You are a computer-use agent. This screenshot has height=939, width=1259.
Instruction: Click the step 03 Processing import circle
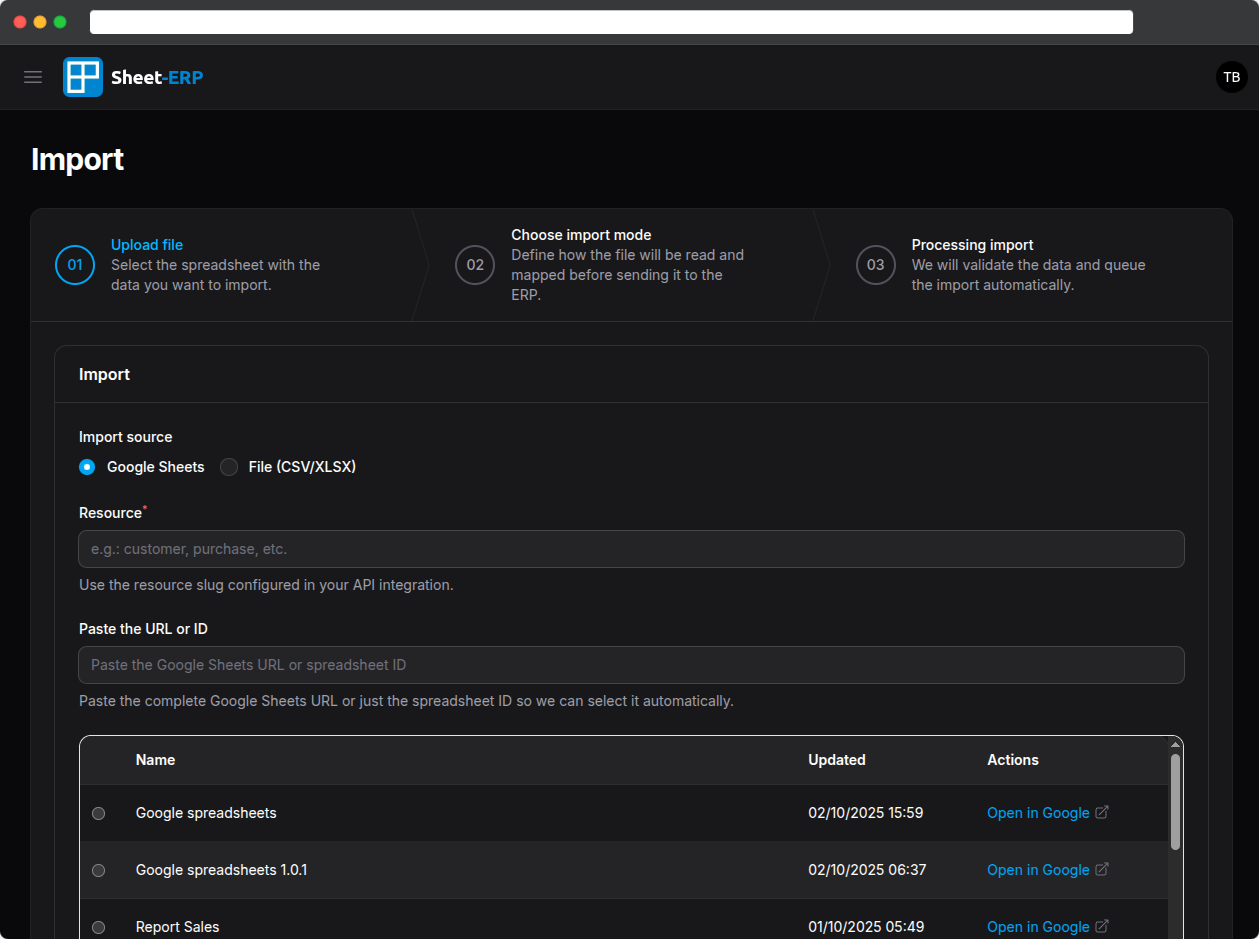coord(875,264)
